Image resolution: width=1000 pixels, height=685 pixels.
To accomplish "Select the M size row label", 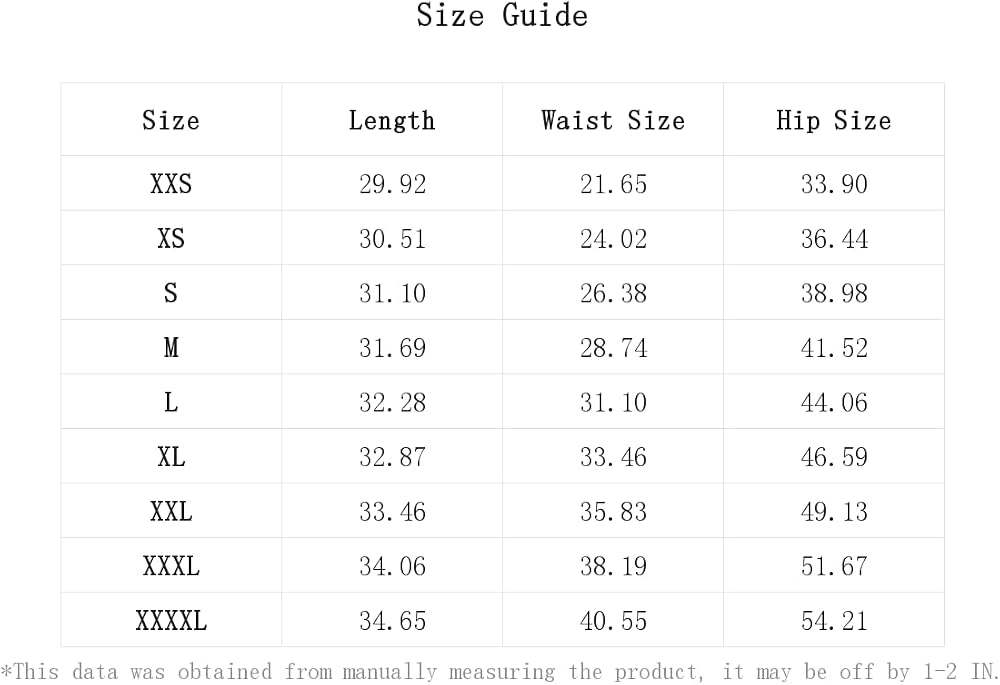I will pyautogui.click(x=171, y=348).
